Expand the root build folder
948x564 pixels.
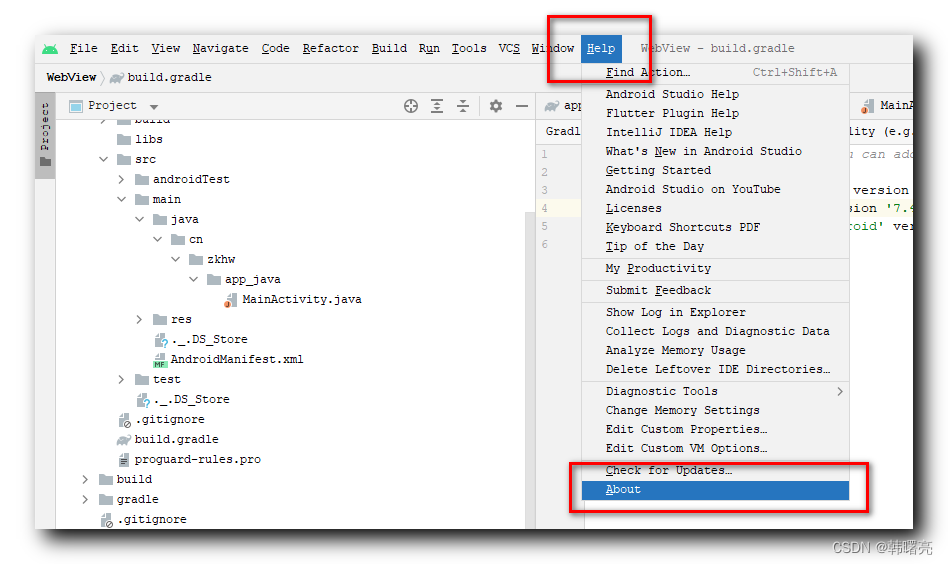85,479
